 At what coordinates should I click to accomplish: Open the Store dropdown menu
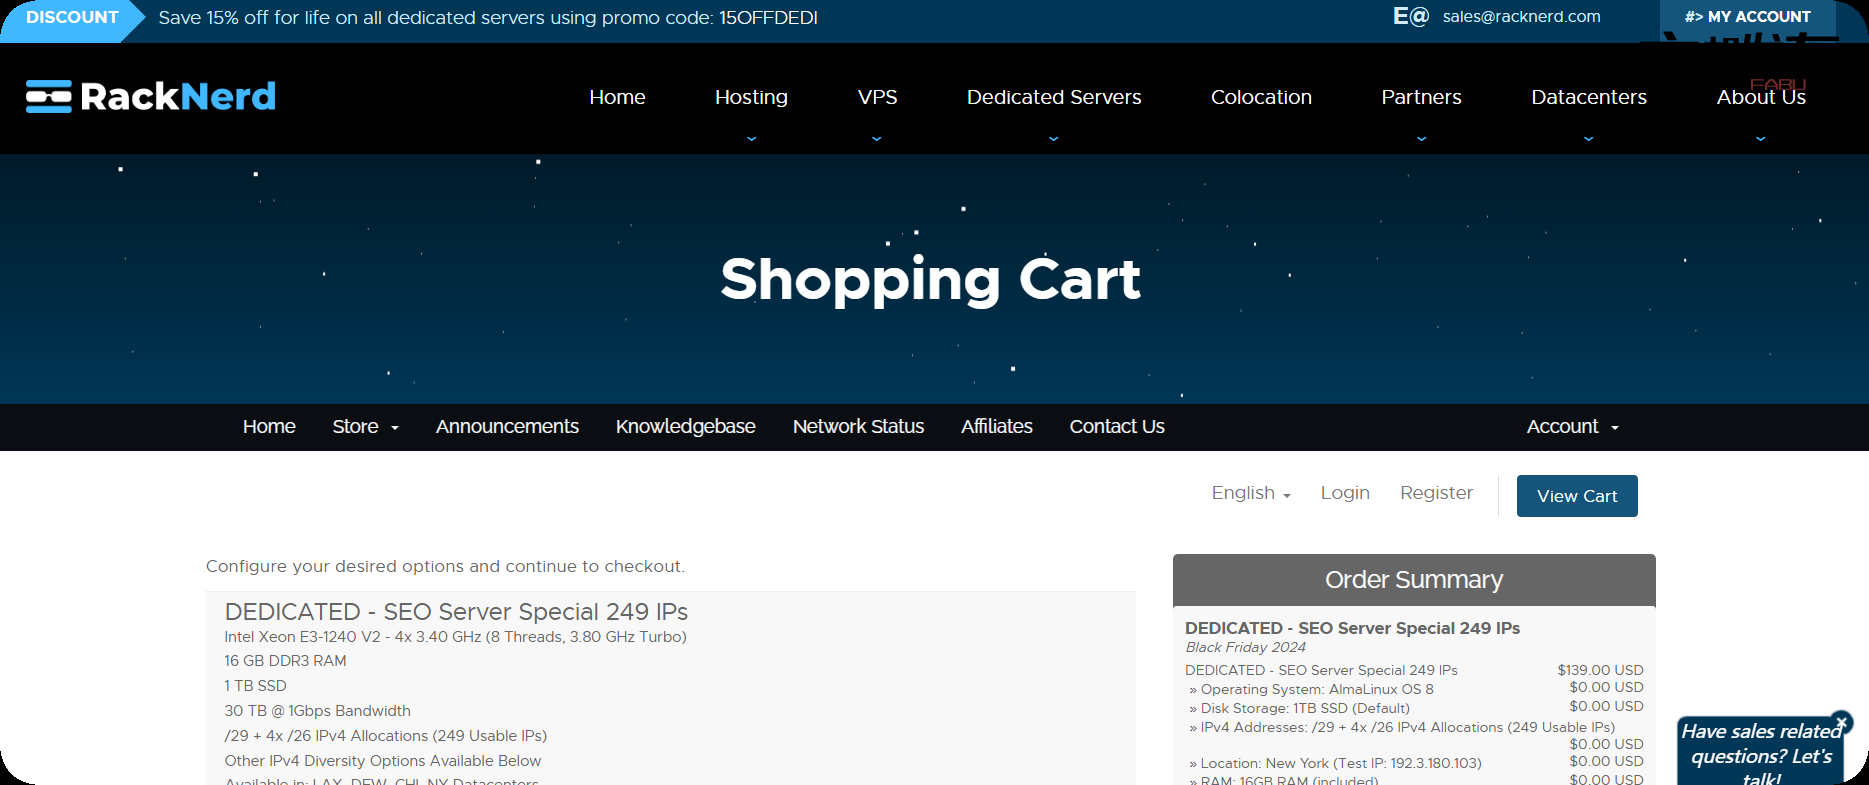[x=365, y=427]
